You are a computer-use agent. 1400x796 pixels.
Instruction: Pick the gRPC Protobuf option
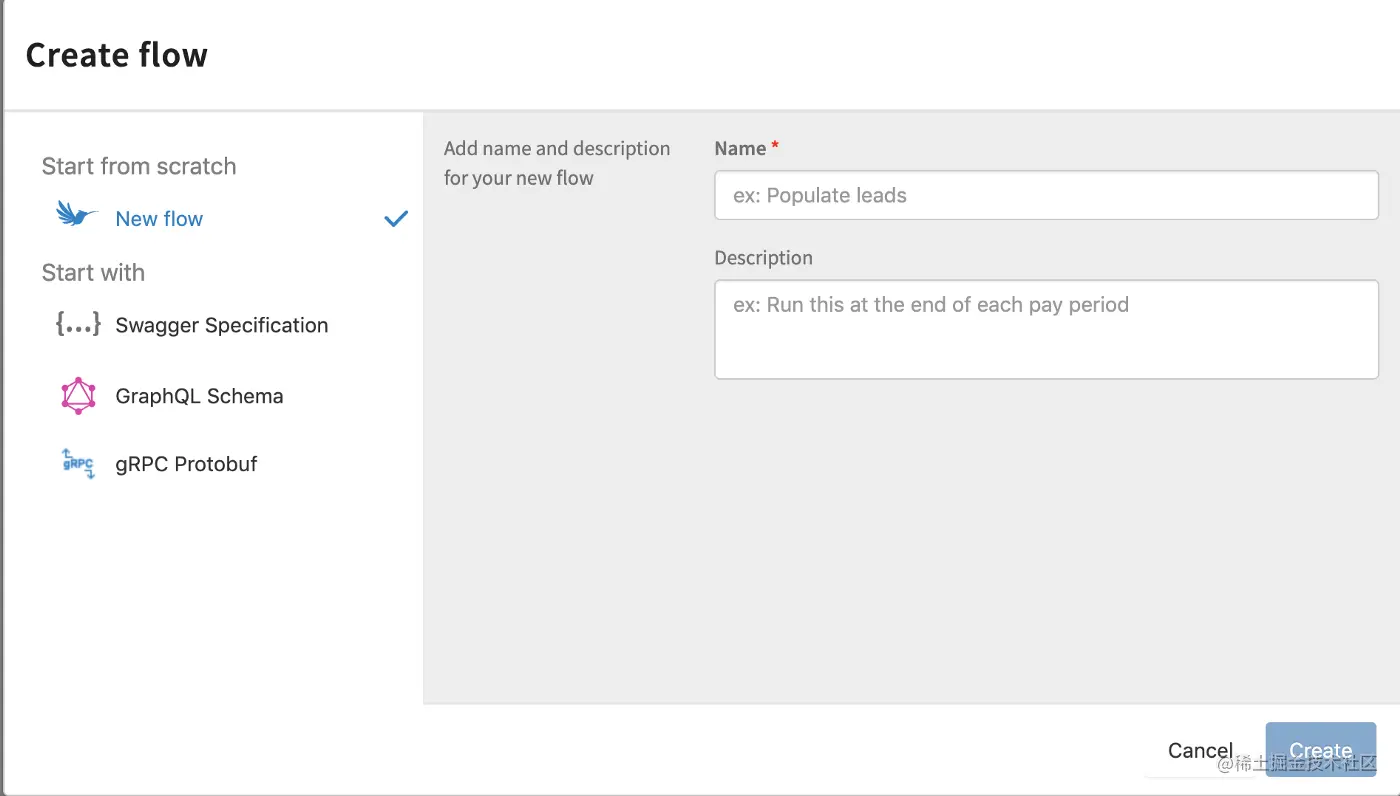coord(186,464)
